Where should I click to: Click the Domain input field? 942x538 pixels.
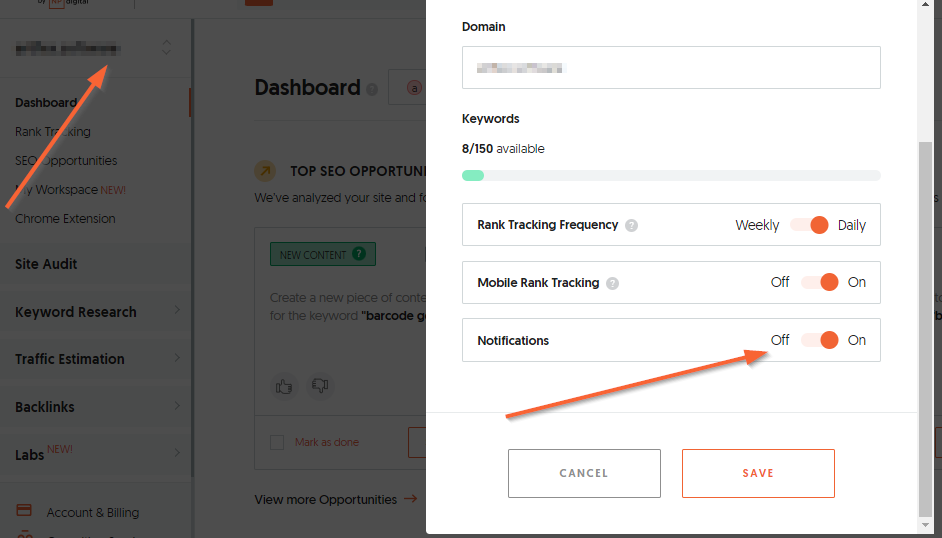(671, 67)
